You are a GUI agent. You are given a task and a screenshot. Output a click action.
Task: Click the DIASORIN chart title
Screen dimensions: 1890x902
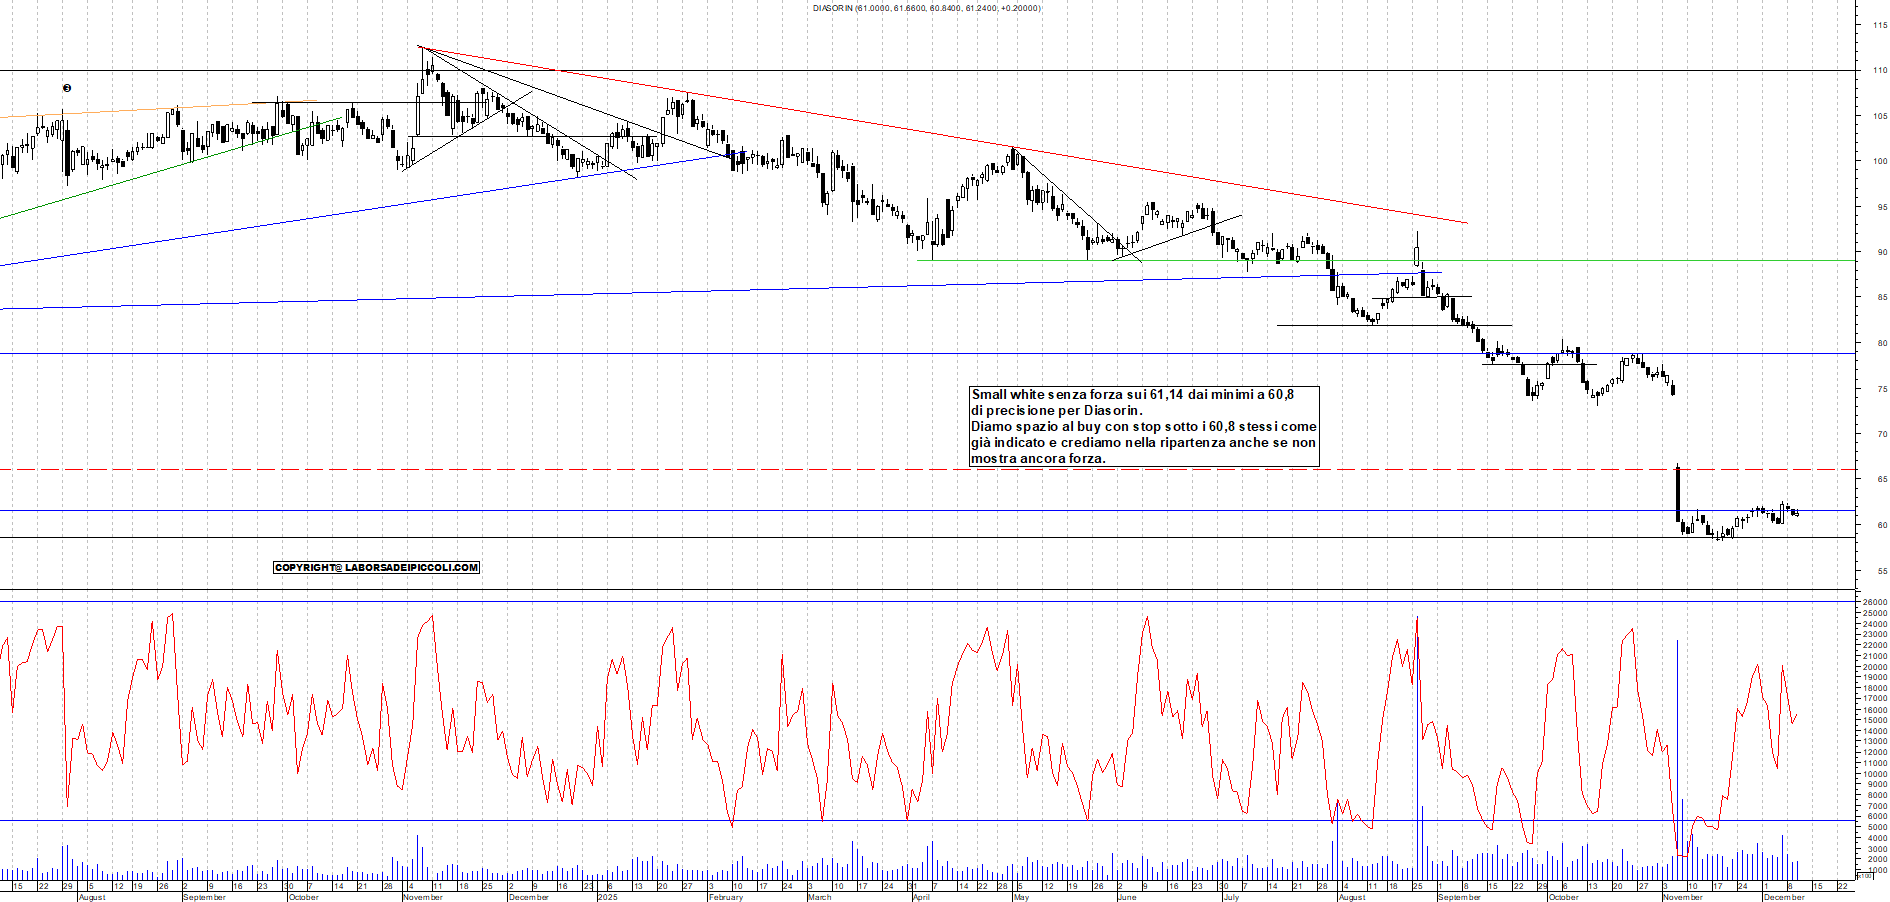pyautogui.click(x=926, y=8)
